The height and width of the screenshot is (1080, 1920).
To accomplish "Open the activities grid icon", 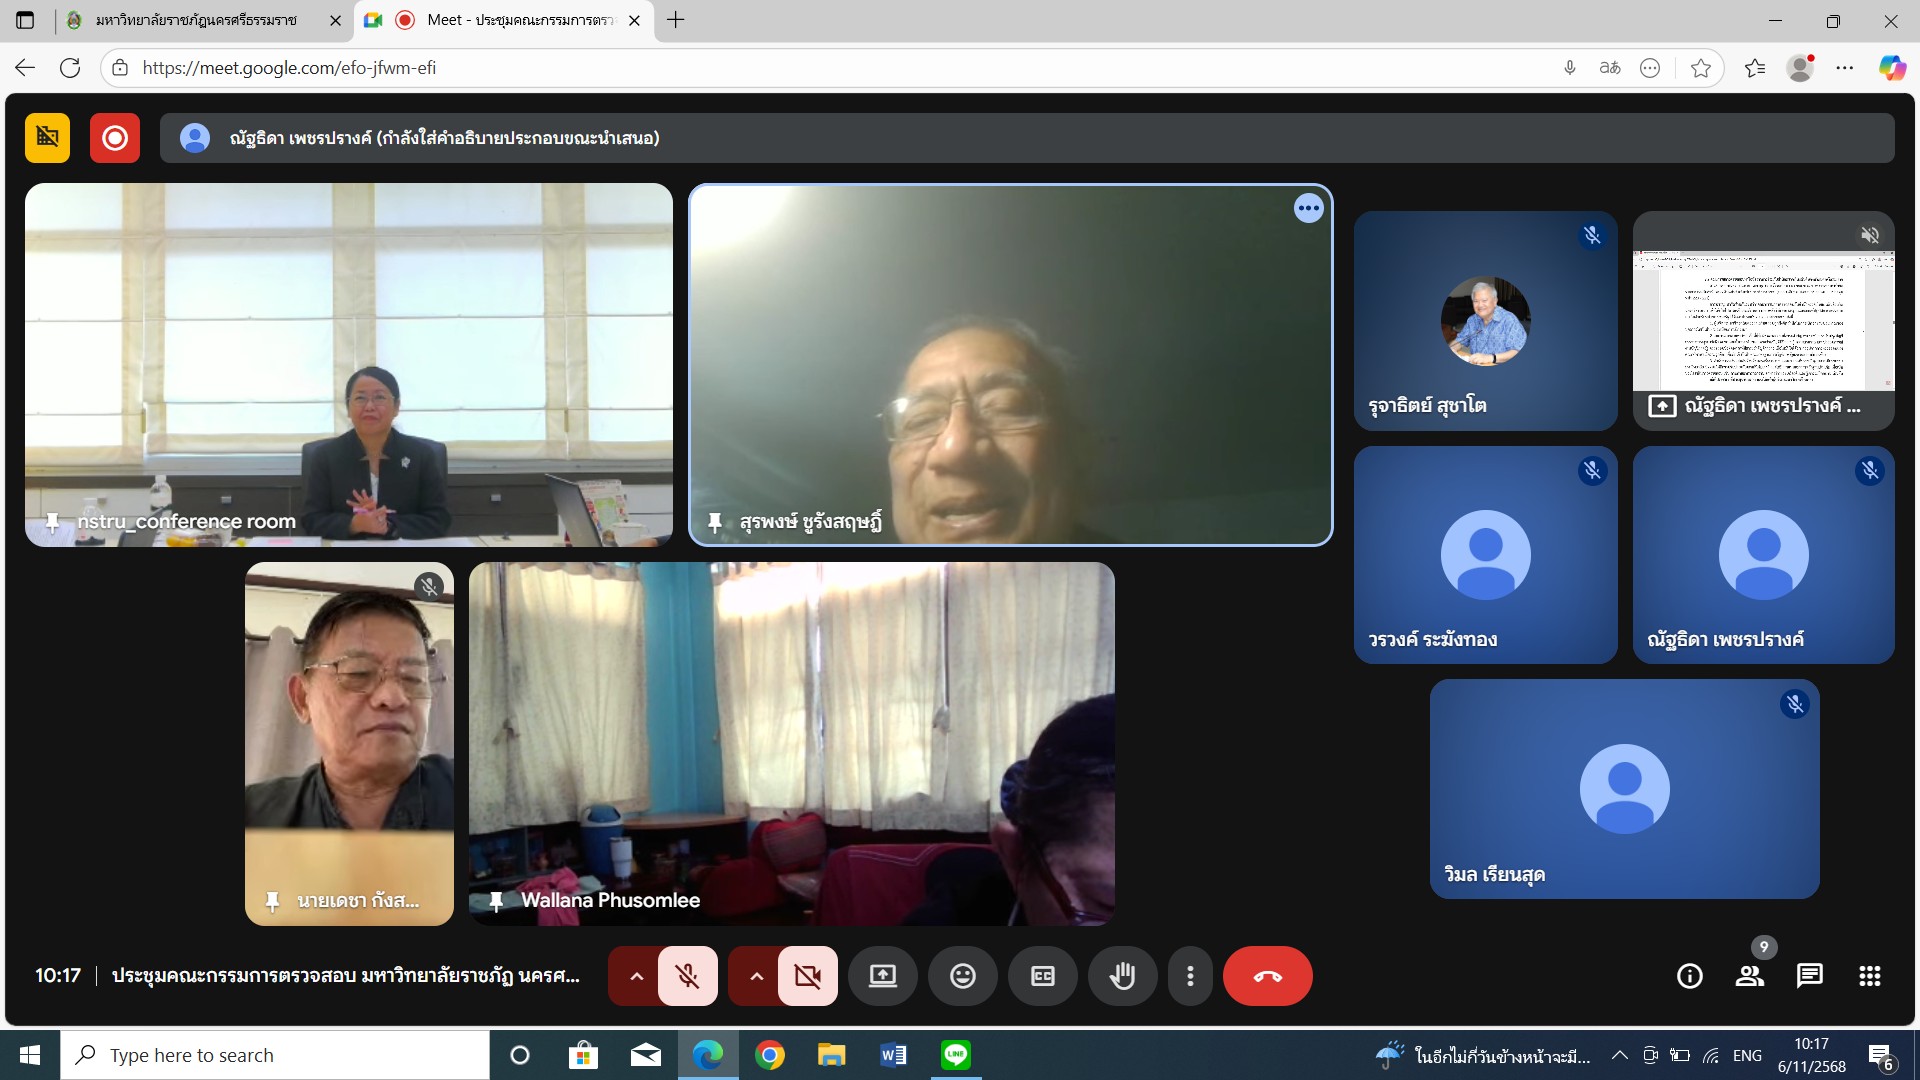I will [x=1869, y=976].
